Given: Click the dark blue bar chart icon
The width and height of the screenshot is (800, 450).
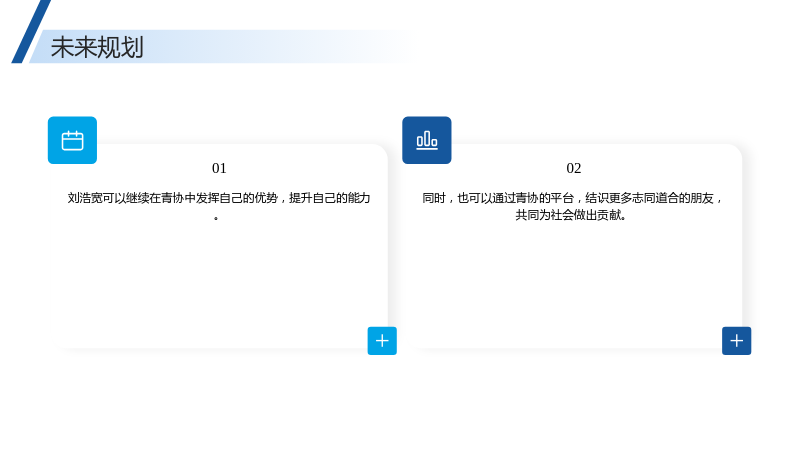Looking at the screenshot, I should (x=427, y=140).
